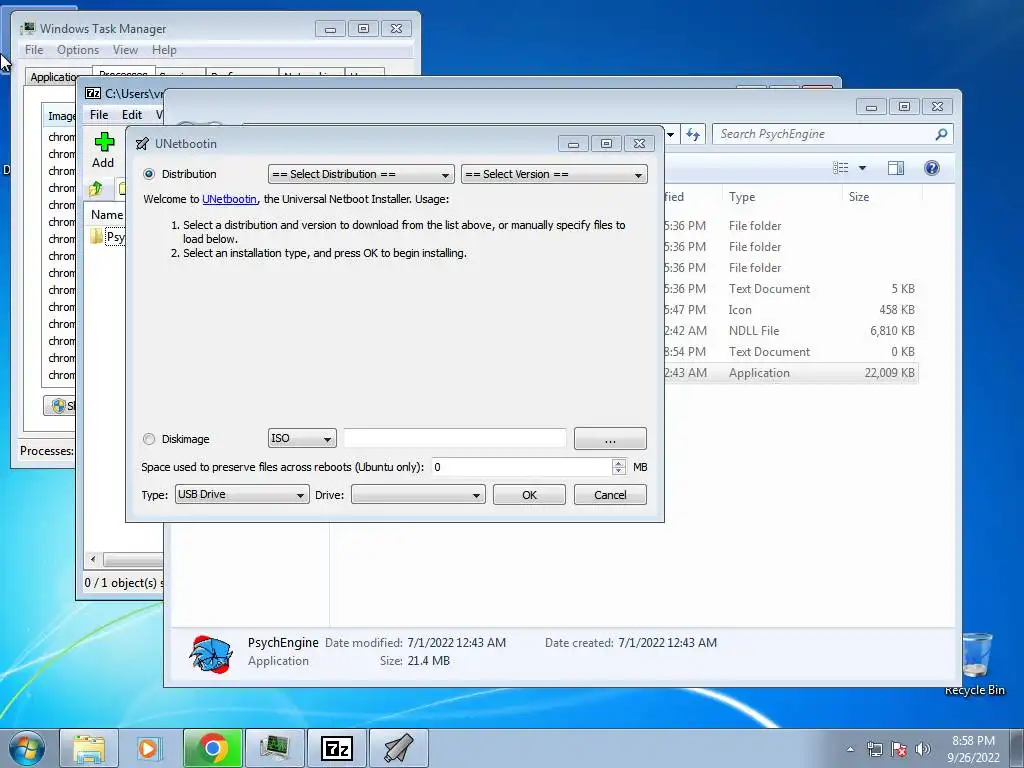Click the address bar dropdown arrow in Explorer
Viewport: 1024px width, 768px height.
coord(670,135)
